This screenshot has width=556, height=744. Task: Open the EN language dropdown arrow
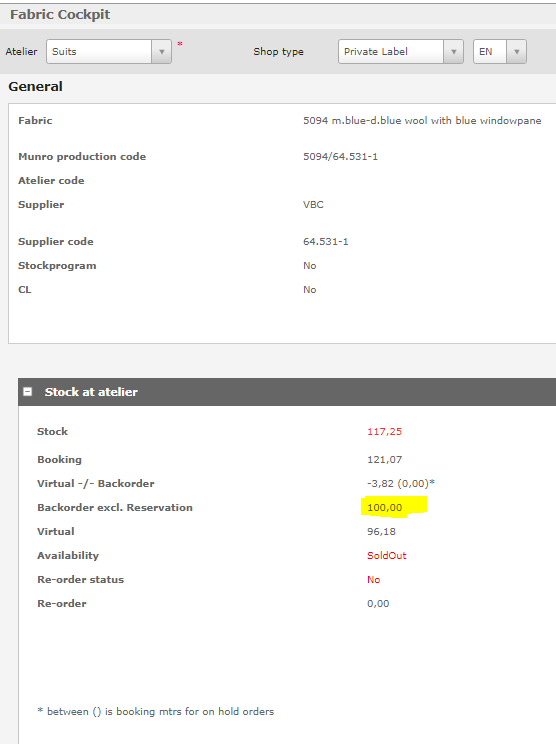517,52
